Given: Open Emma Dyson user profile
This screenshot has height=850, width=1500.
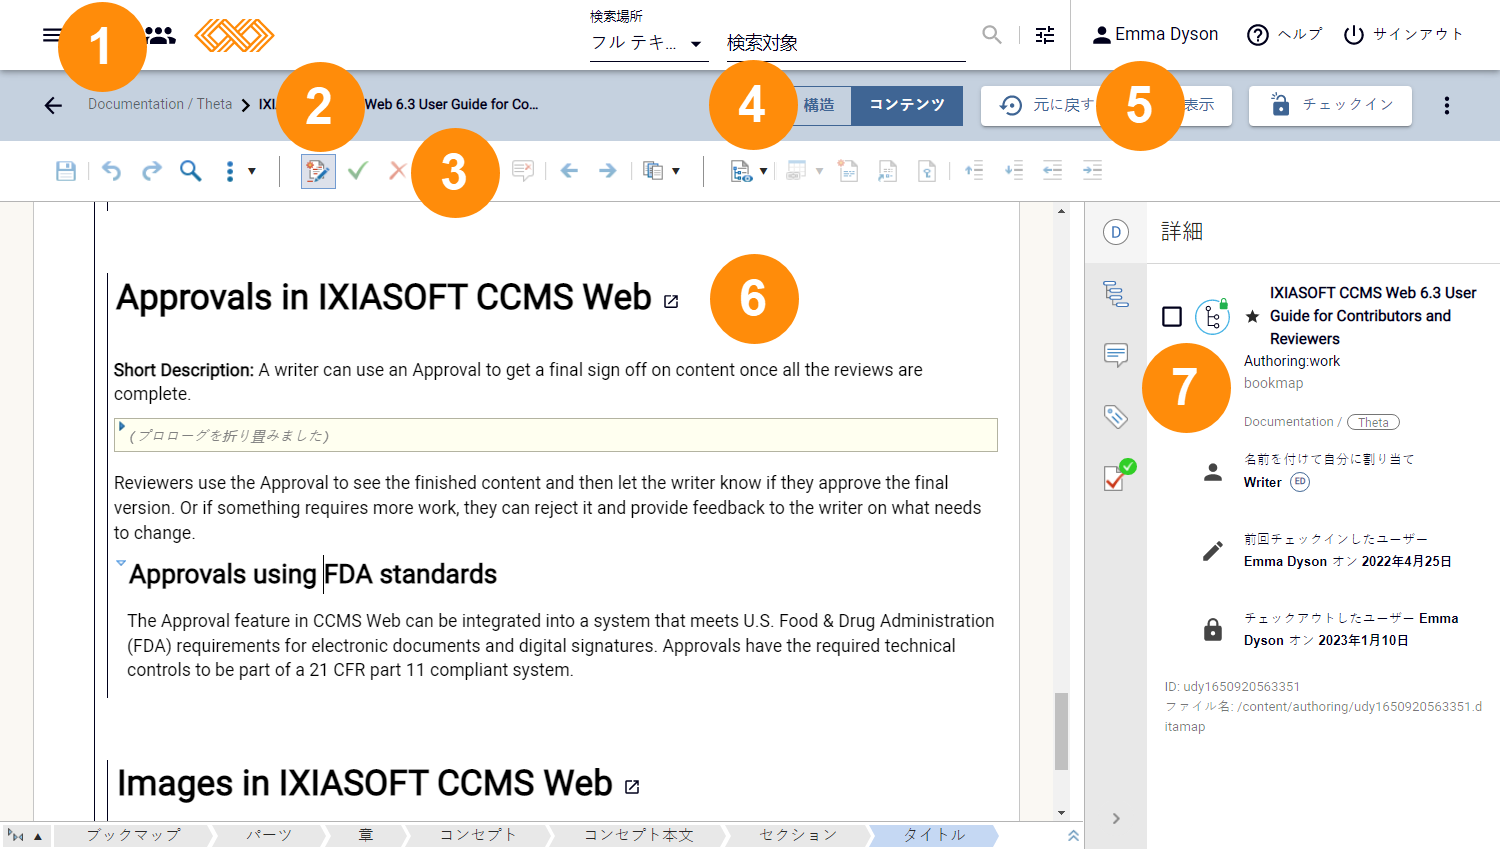Looking at the screenshot, I should click(1155, 35).
